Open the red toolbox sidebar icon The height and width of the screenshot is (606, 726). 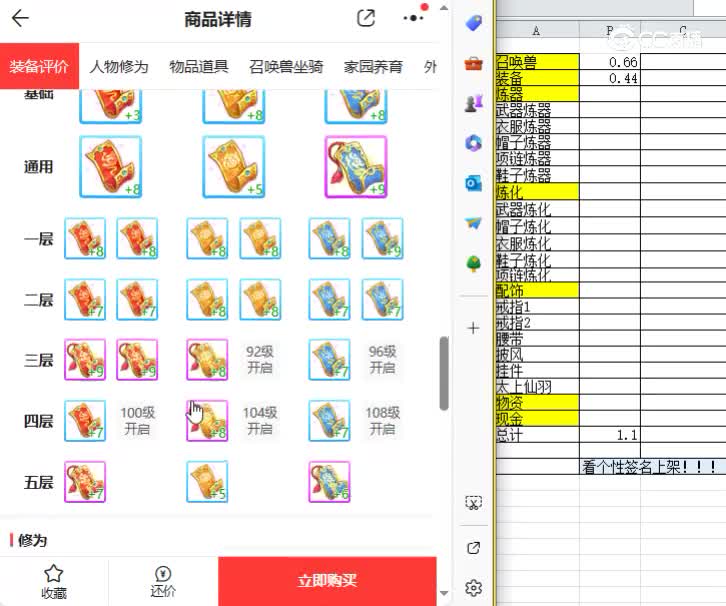coord(473,63)
